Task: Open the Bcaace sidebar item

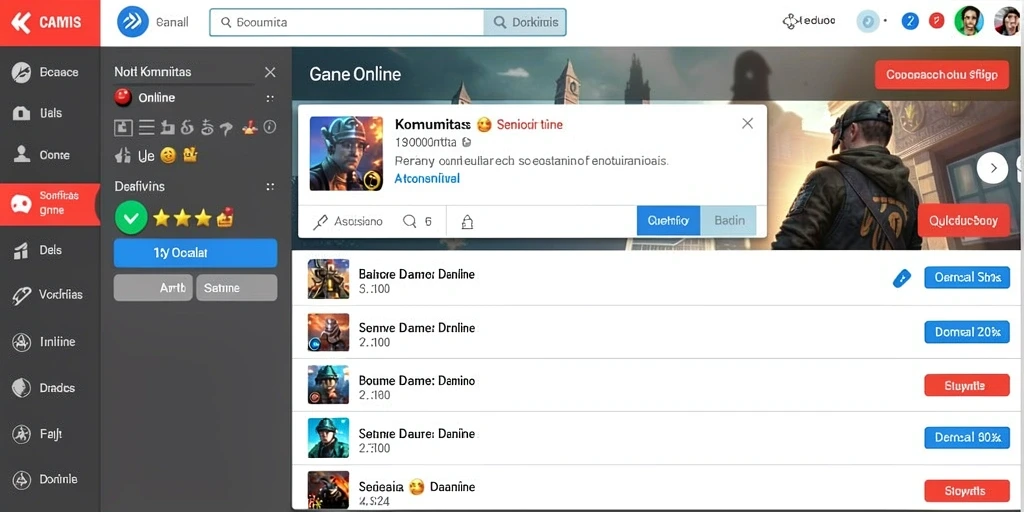Action: tap(50, 72)
